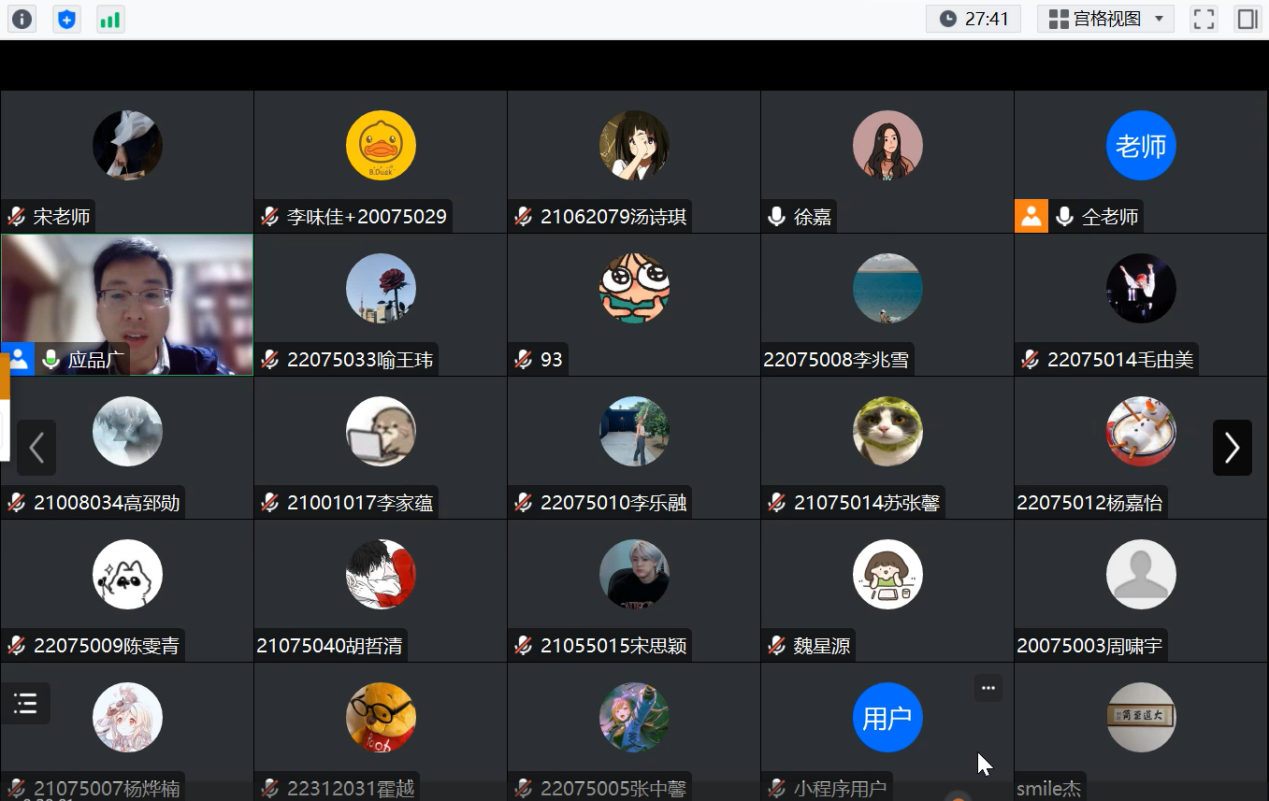Open the three-dot more menu on 小程序用户 tile

coord(988,688)
